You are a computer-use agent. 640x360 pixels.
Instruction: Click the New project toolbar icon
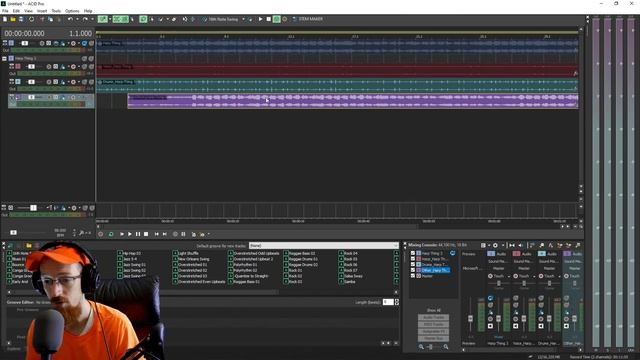pyautogui.click(x=5, y=19)
